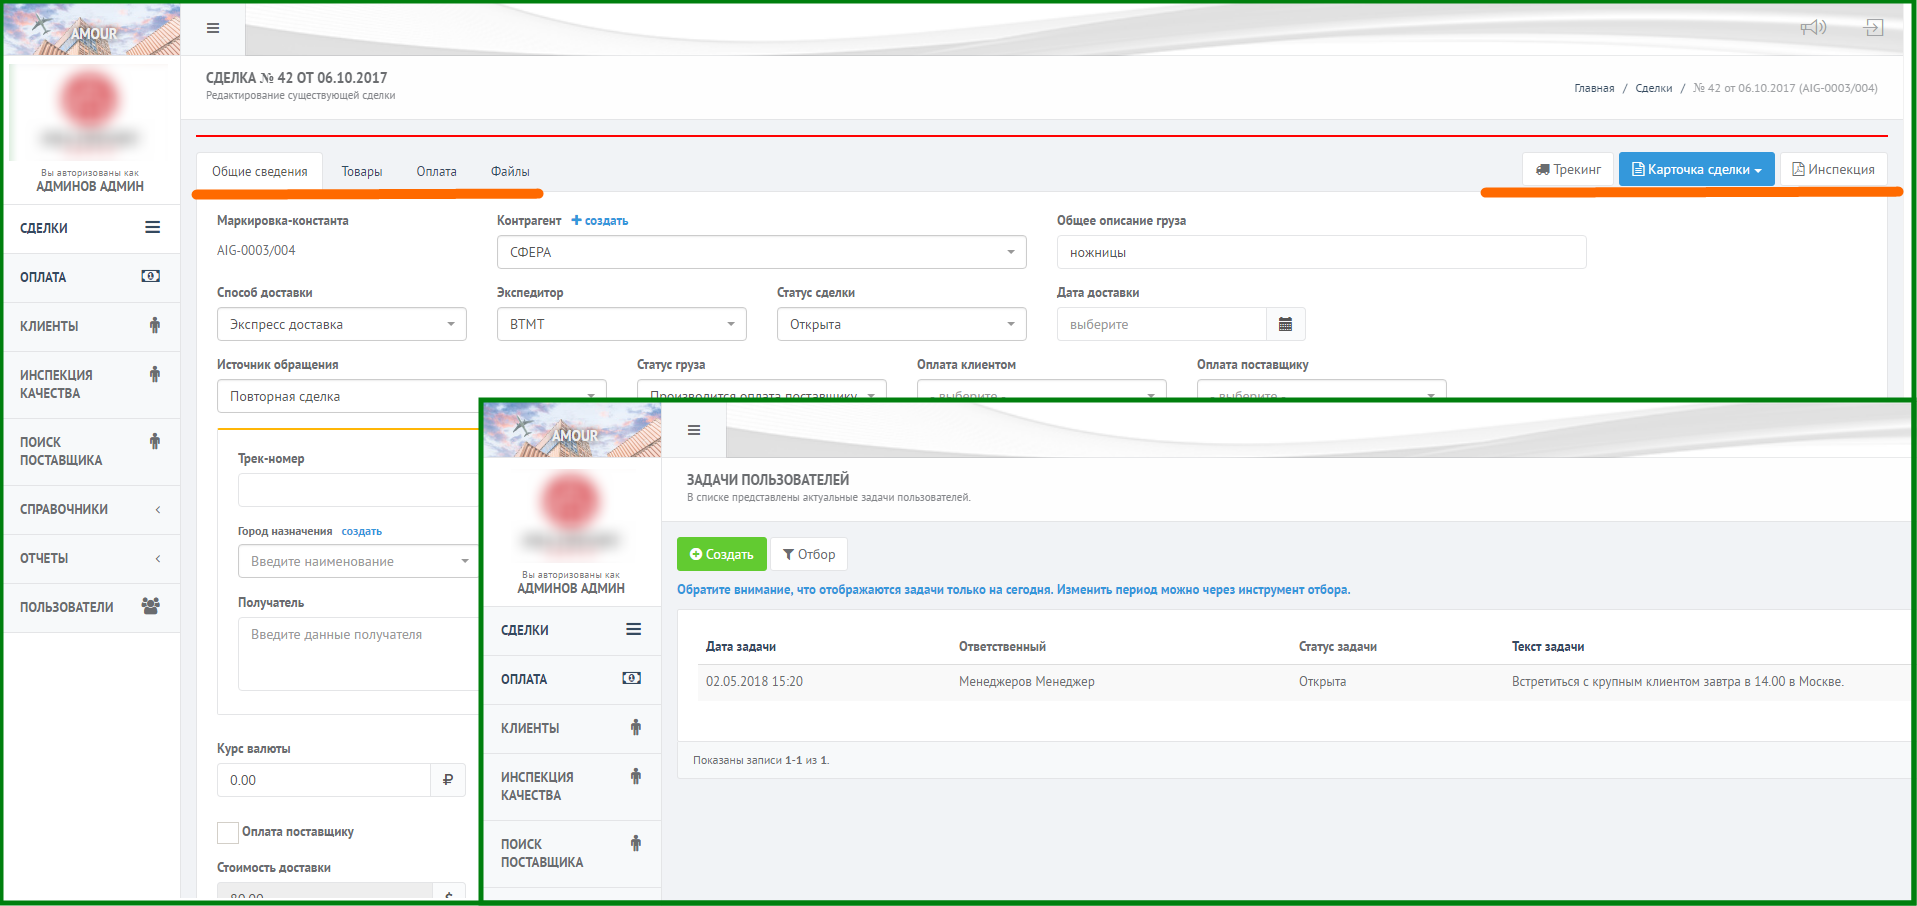Click person icon by ПОИСК ПОСТАВЩИКА in tasks window
Image resolution: width=1917 pixels, height=906 pixels.
click(x=636, y=843)
